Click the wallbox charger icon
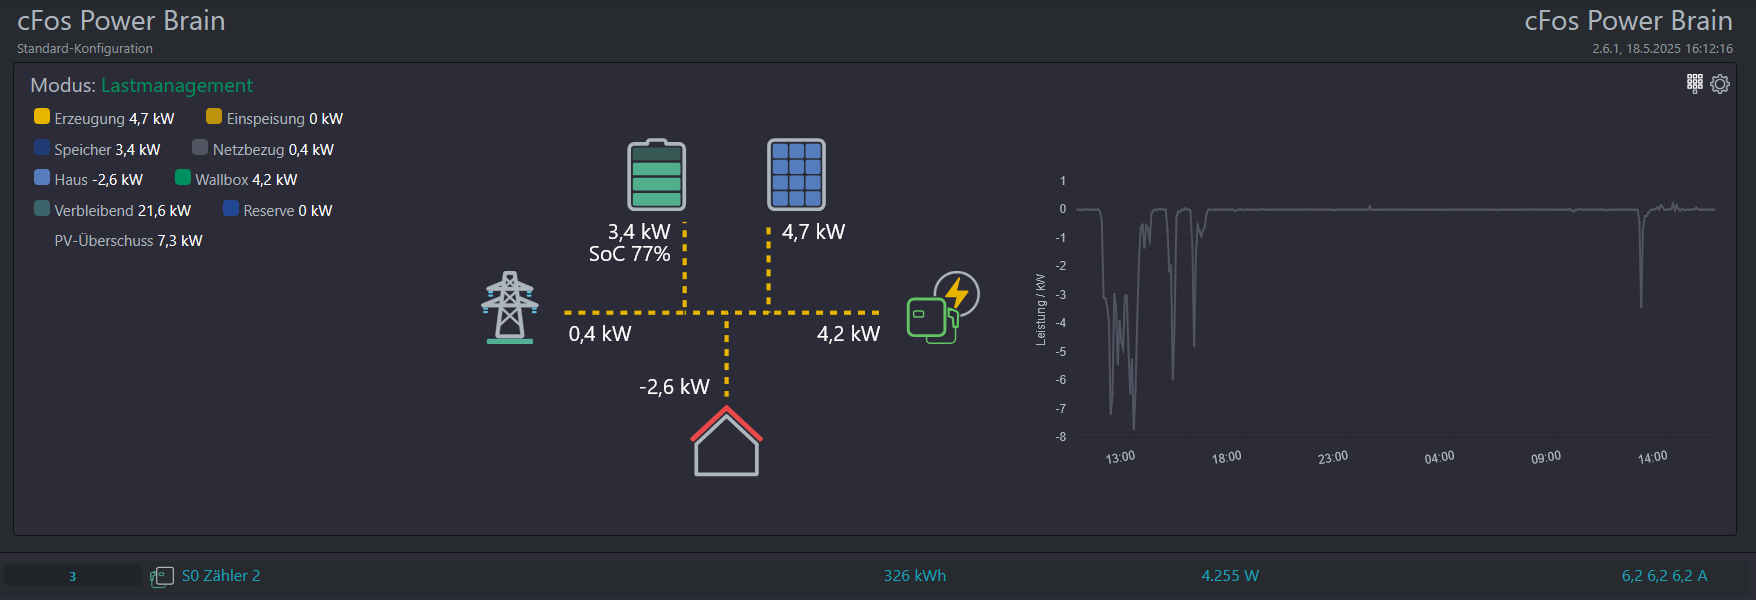Image resolution: width=1756 pixels, height=600 pixels. (x=943, y=308)
